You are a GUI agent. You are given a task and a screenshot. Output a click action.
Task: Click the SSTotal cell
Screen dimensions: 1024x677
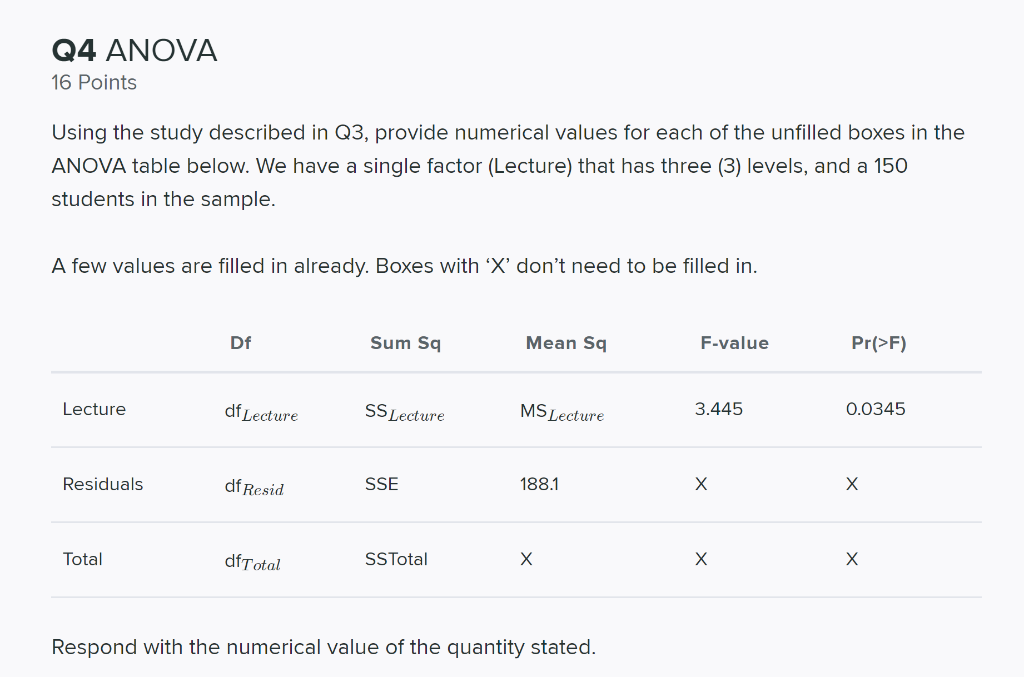396,559
